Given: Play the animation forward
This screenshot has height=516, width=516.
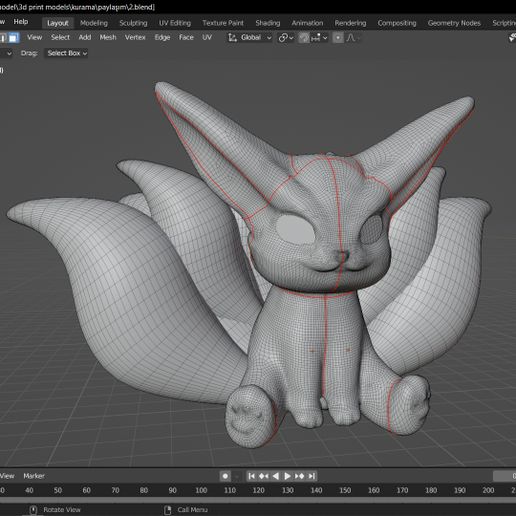Looking at the screenshot, I should [287, 476].
